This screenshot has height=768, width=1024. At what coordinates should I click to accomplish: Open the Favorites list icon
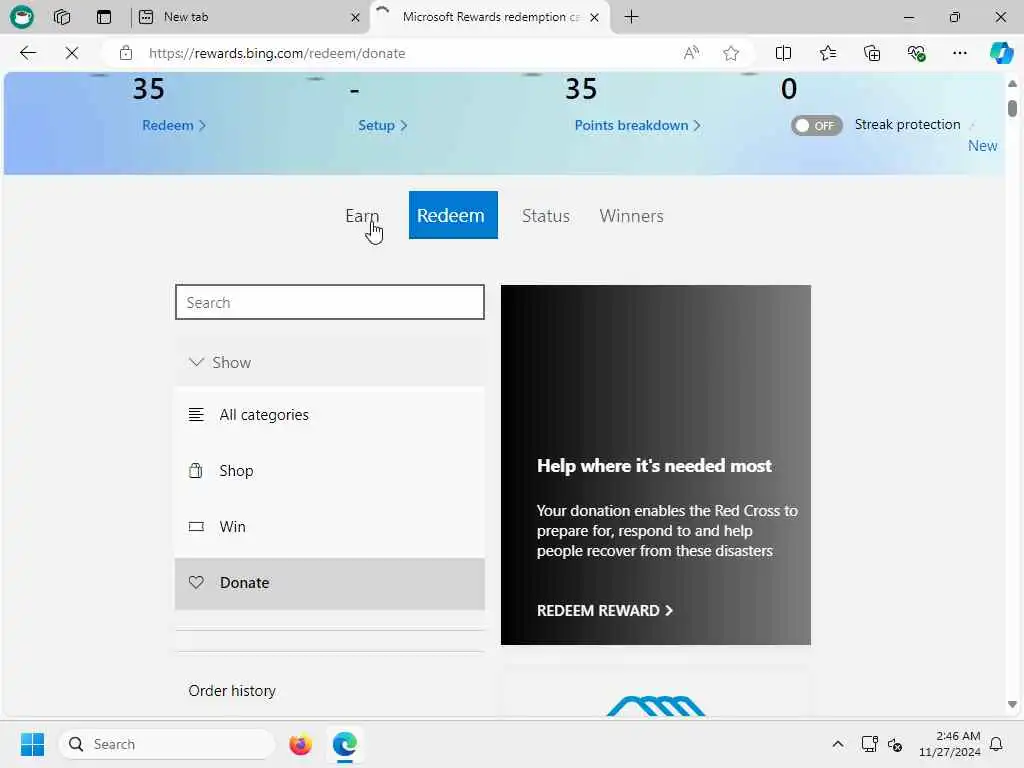coord(827,53)
